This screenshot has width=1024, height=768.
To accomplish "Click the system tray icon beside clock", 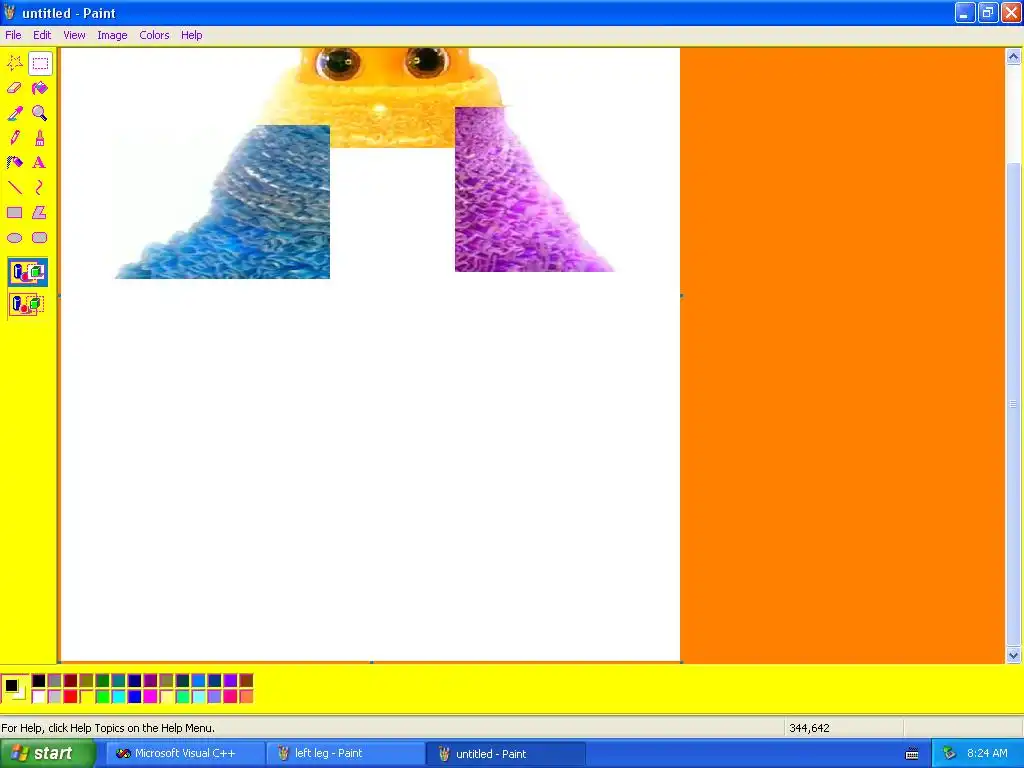I will pyautogui.click(x=949, y=754).
